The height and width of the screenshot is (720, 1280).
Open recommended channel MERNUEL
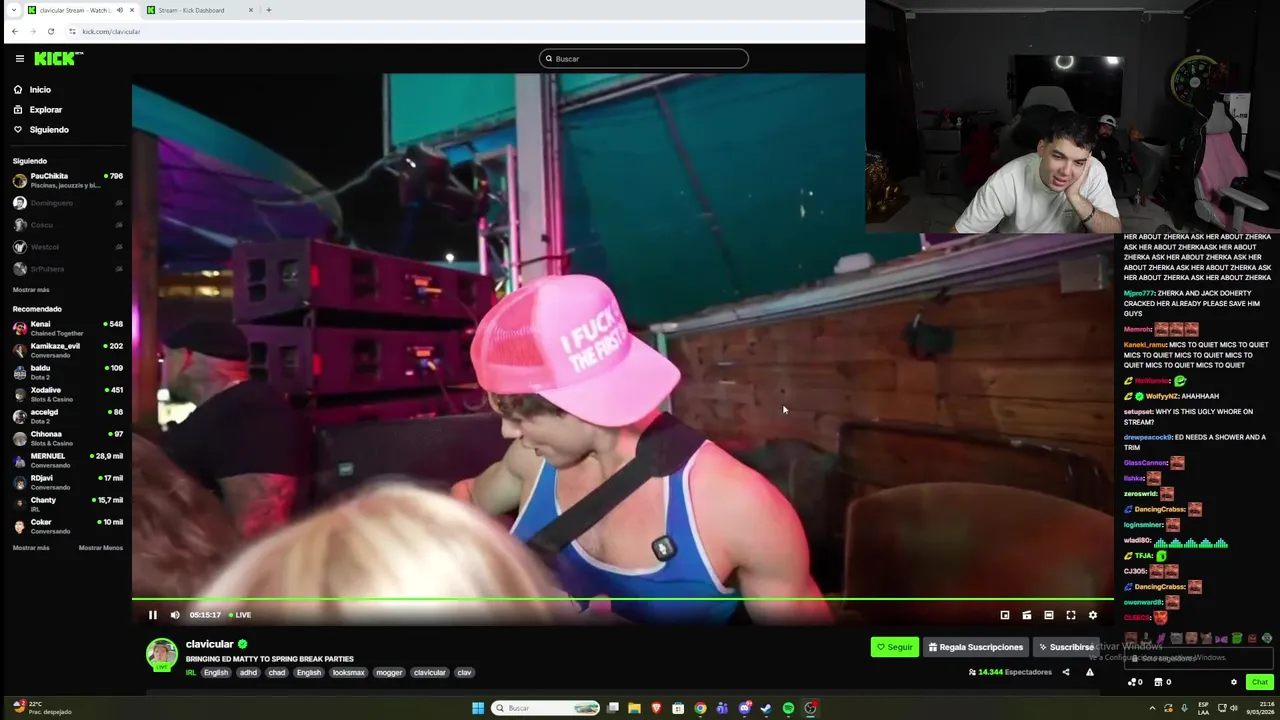click(x=67, y=460)
